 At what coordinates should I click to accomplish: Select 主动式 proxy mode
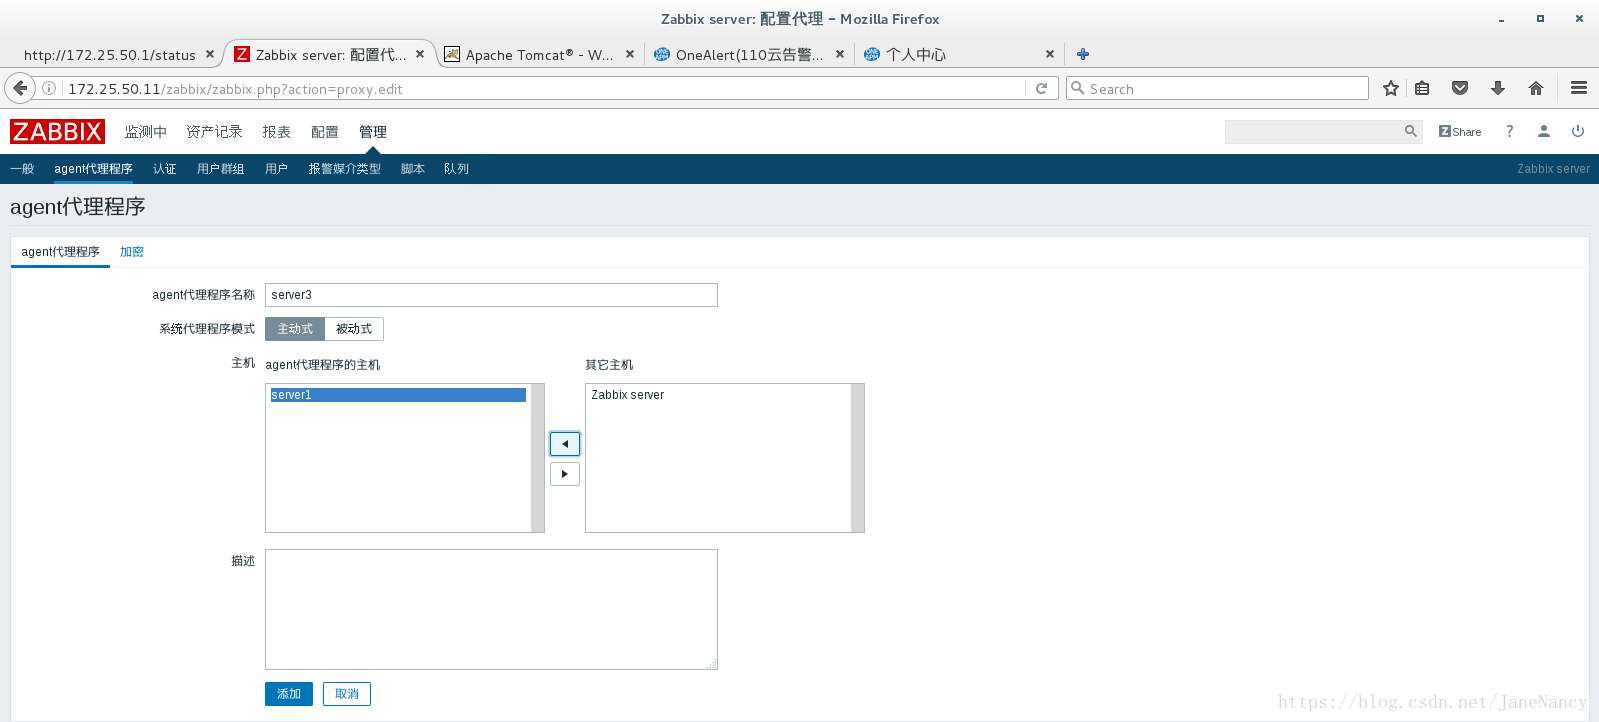pyautogui.click(x=295, y=329)
